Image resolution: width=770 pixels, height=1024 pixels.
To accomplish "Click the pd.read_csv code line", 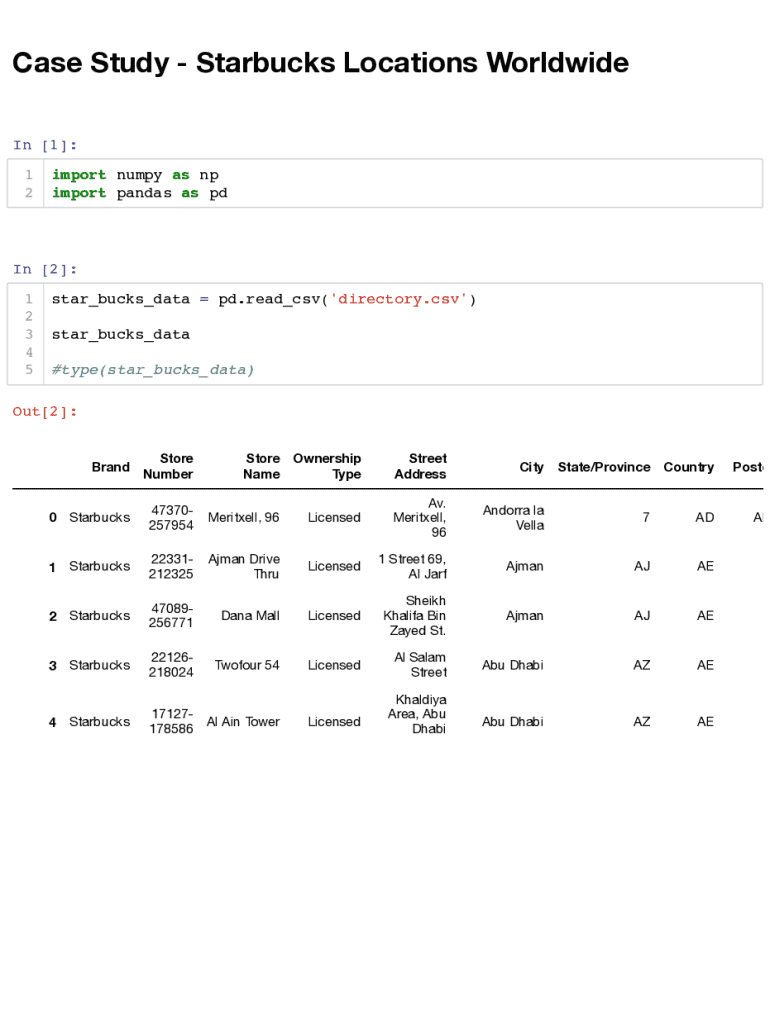I will coord(264,299).
